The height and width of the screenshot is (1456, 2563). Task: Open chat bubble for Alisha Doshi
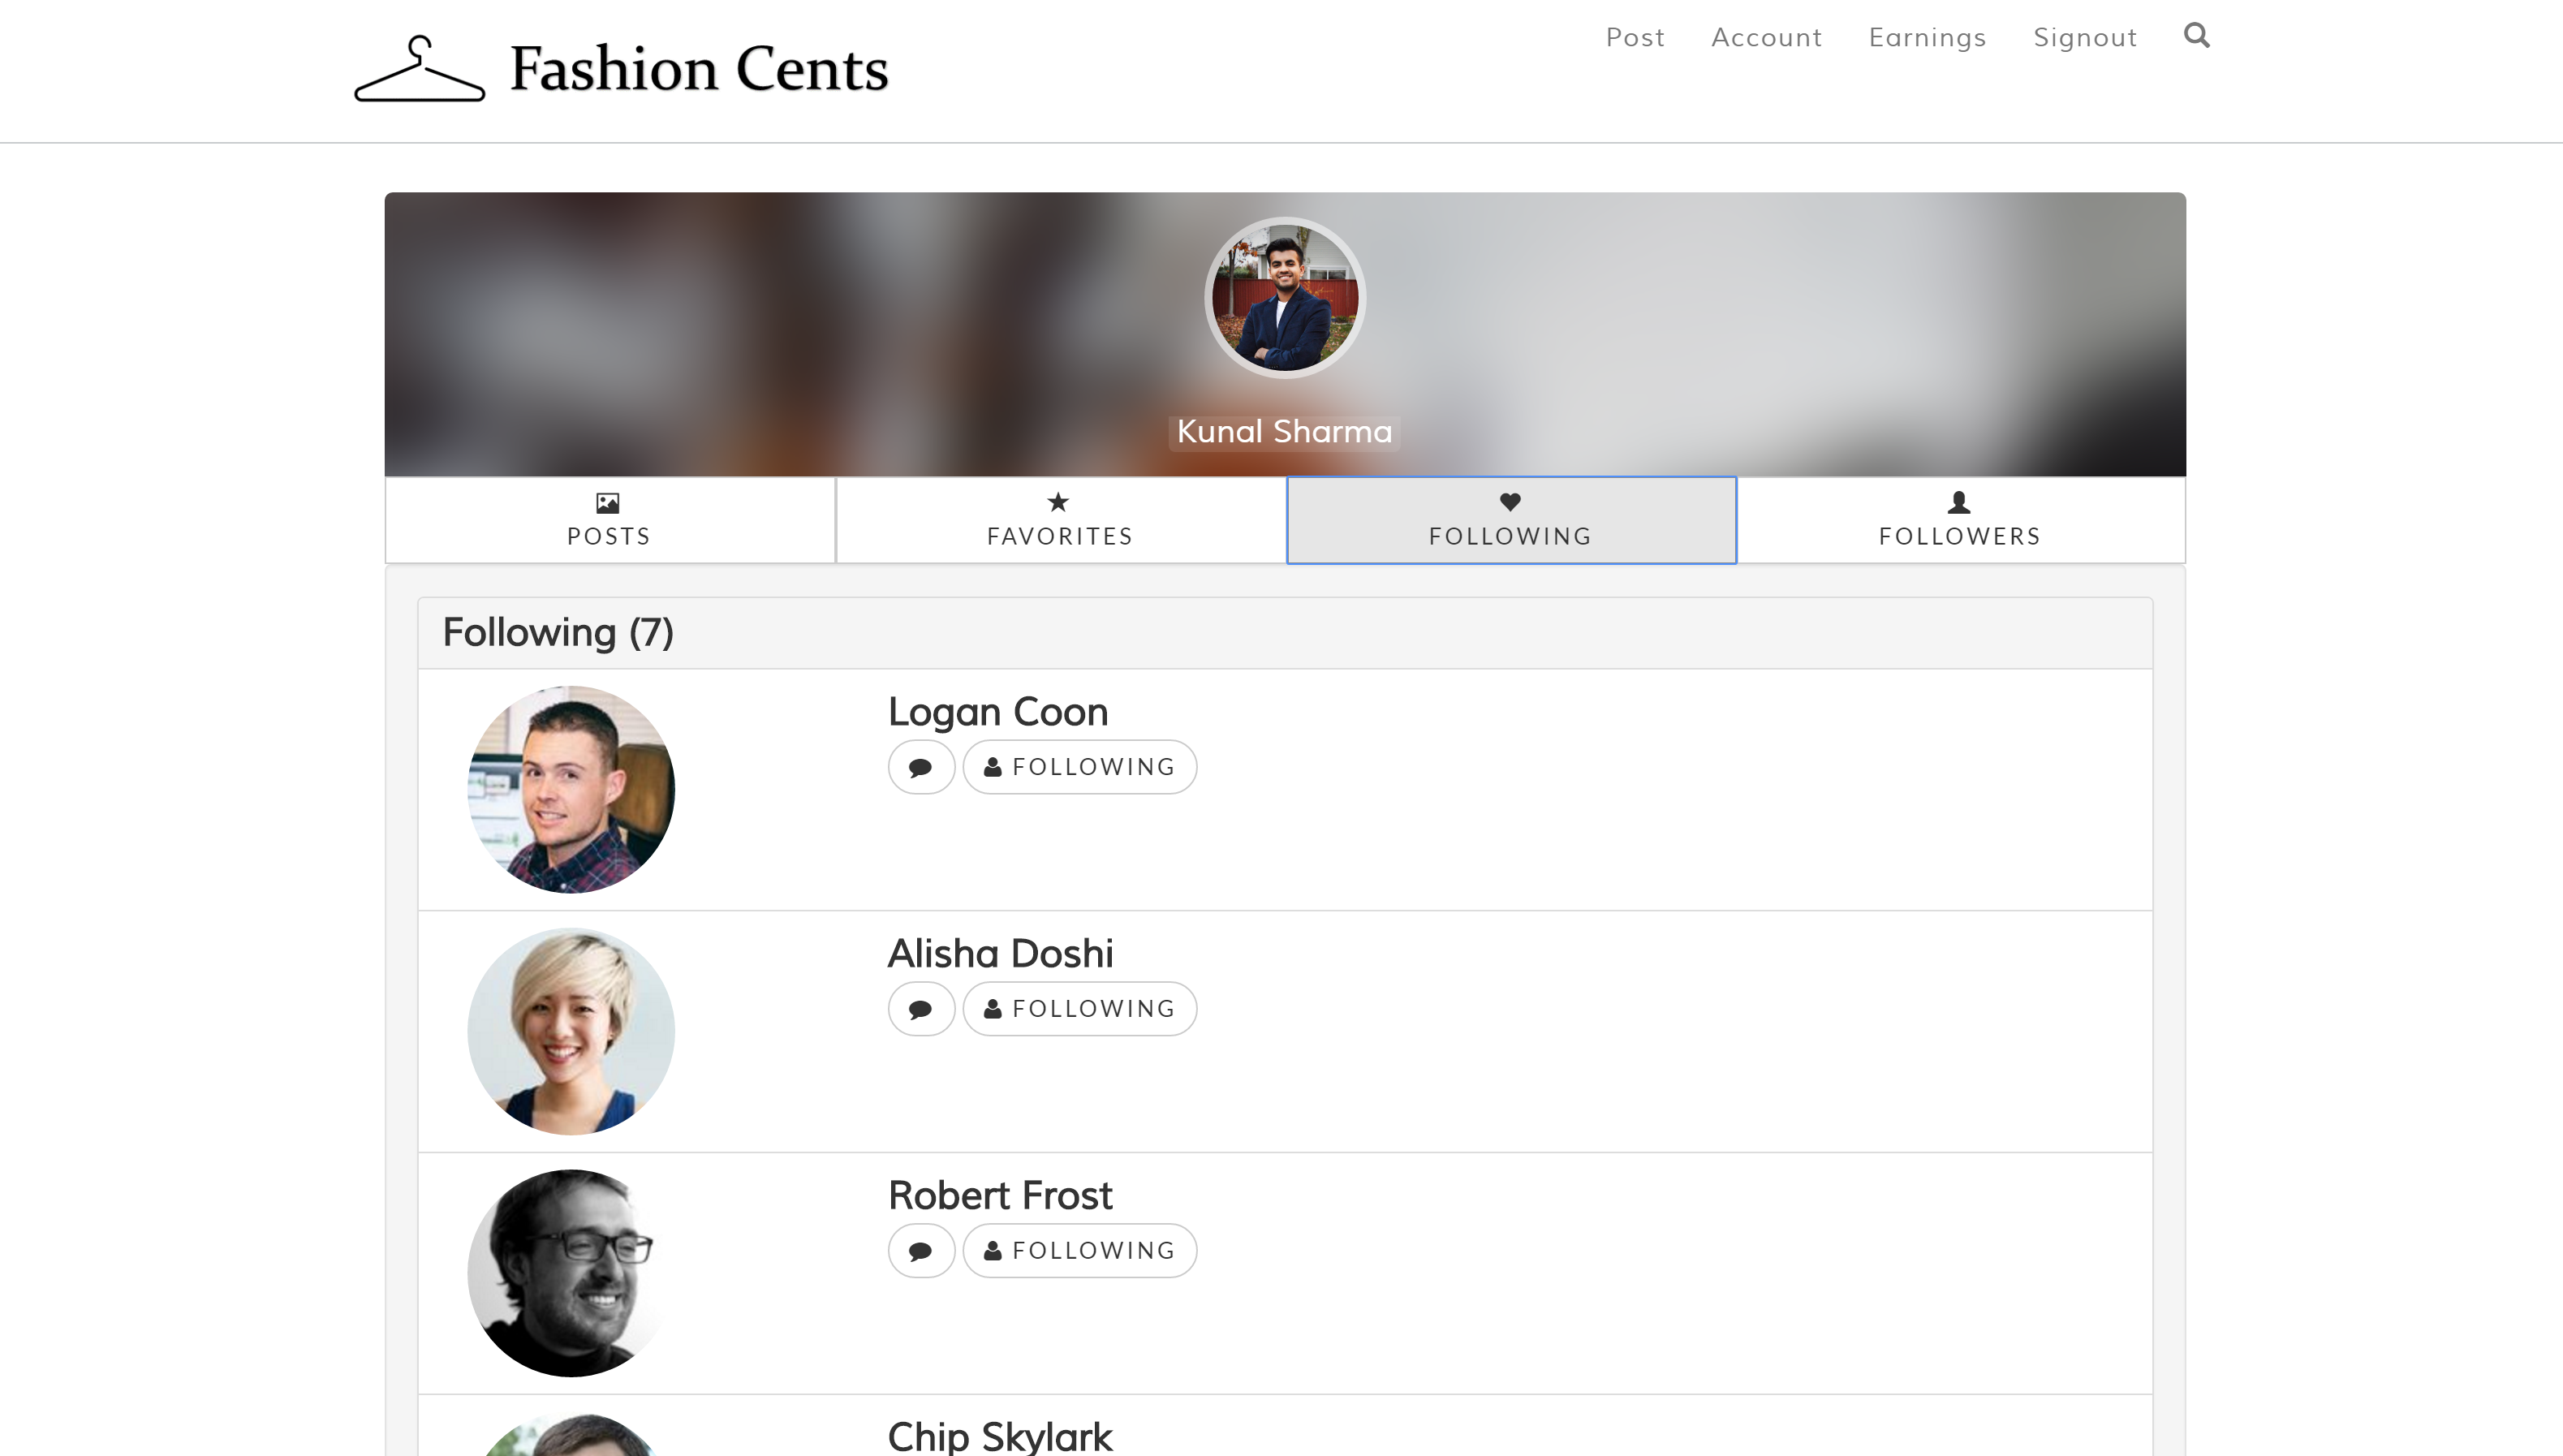tap(921, 1009)
